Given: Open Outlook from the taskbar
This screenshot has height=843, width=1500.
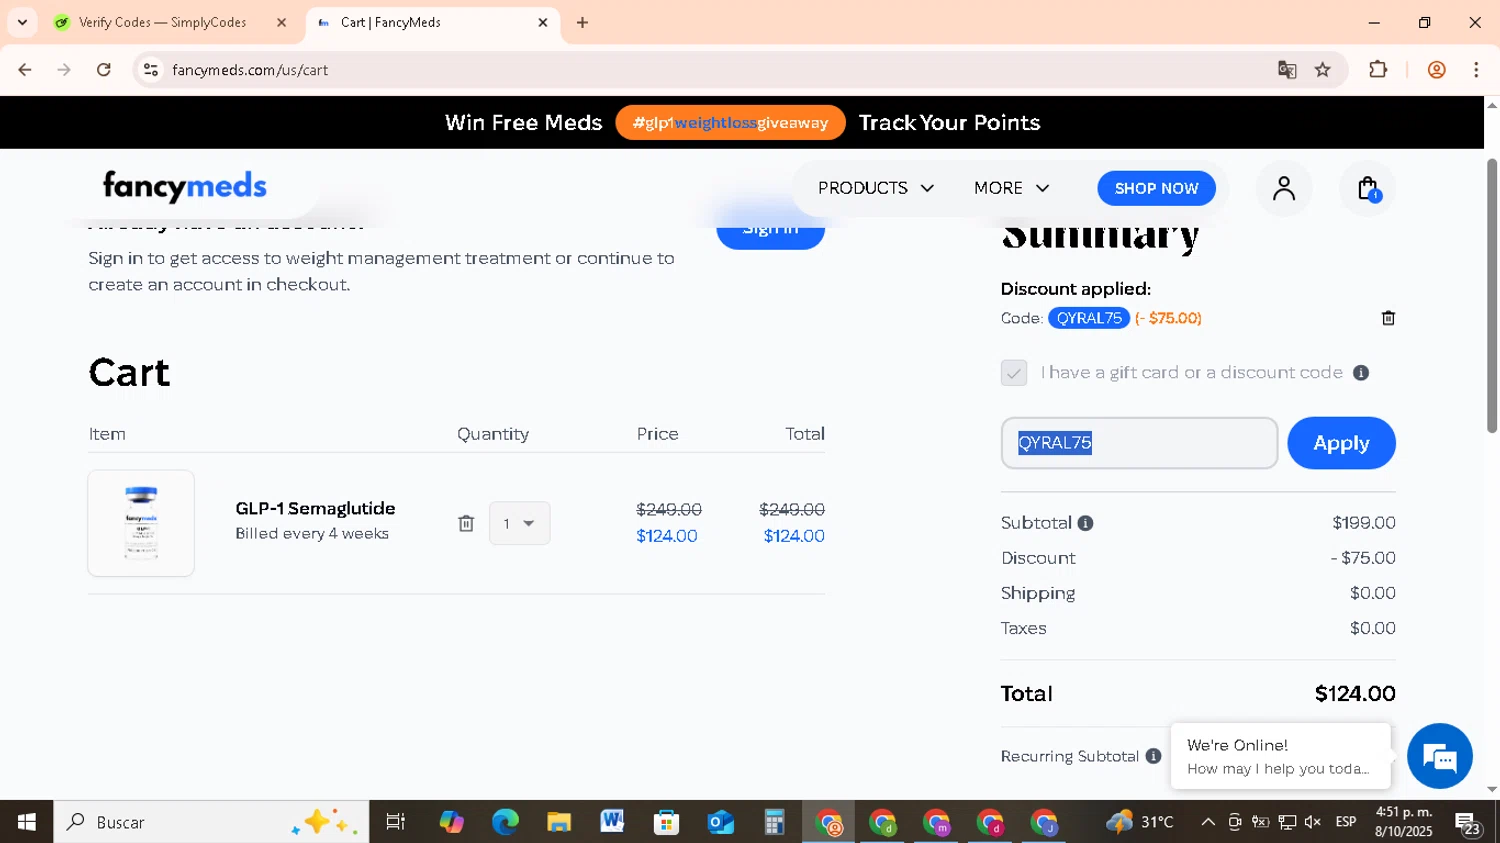Looking at the screenshot, I should (720, 822).
